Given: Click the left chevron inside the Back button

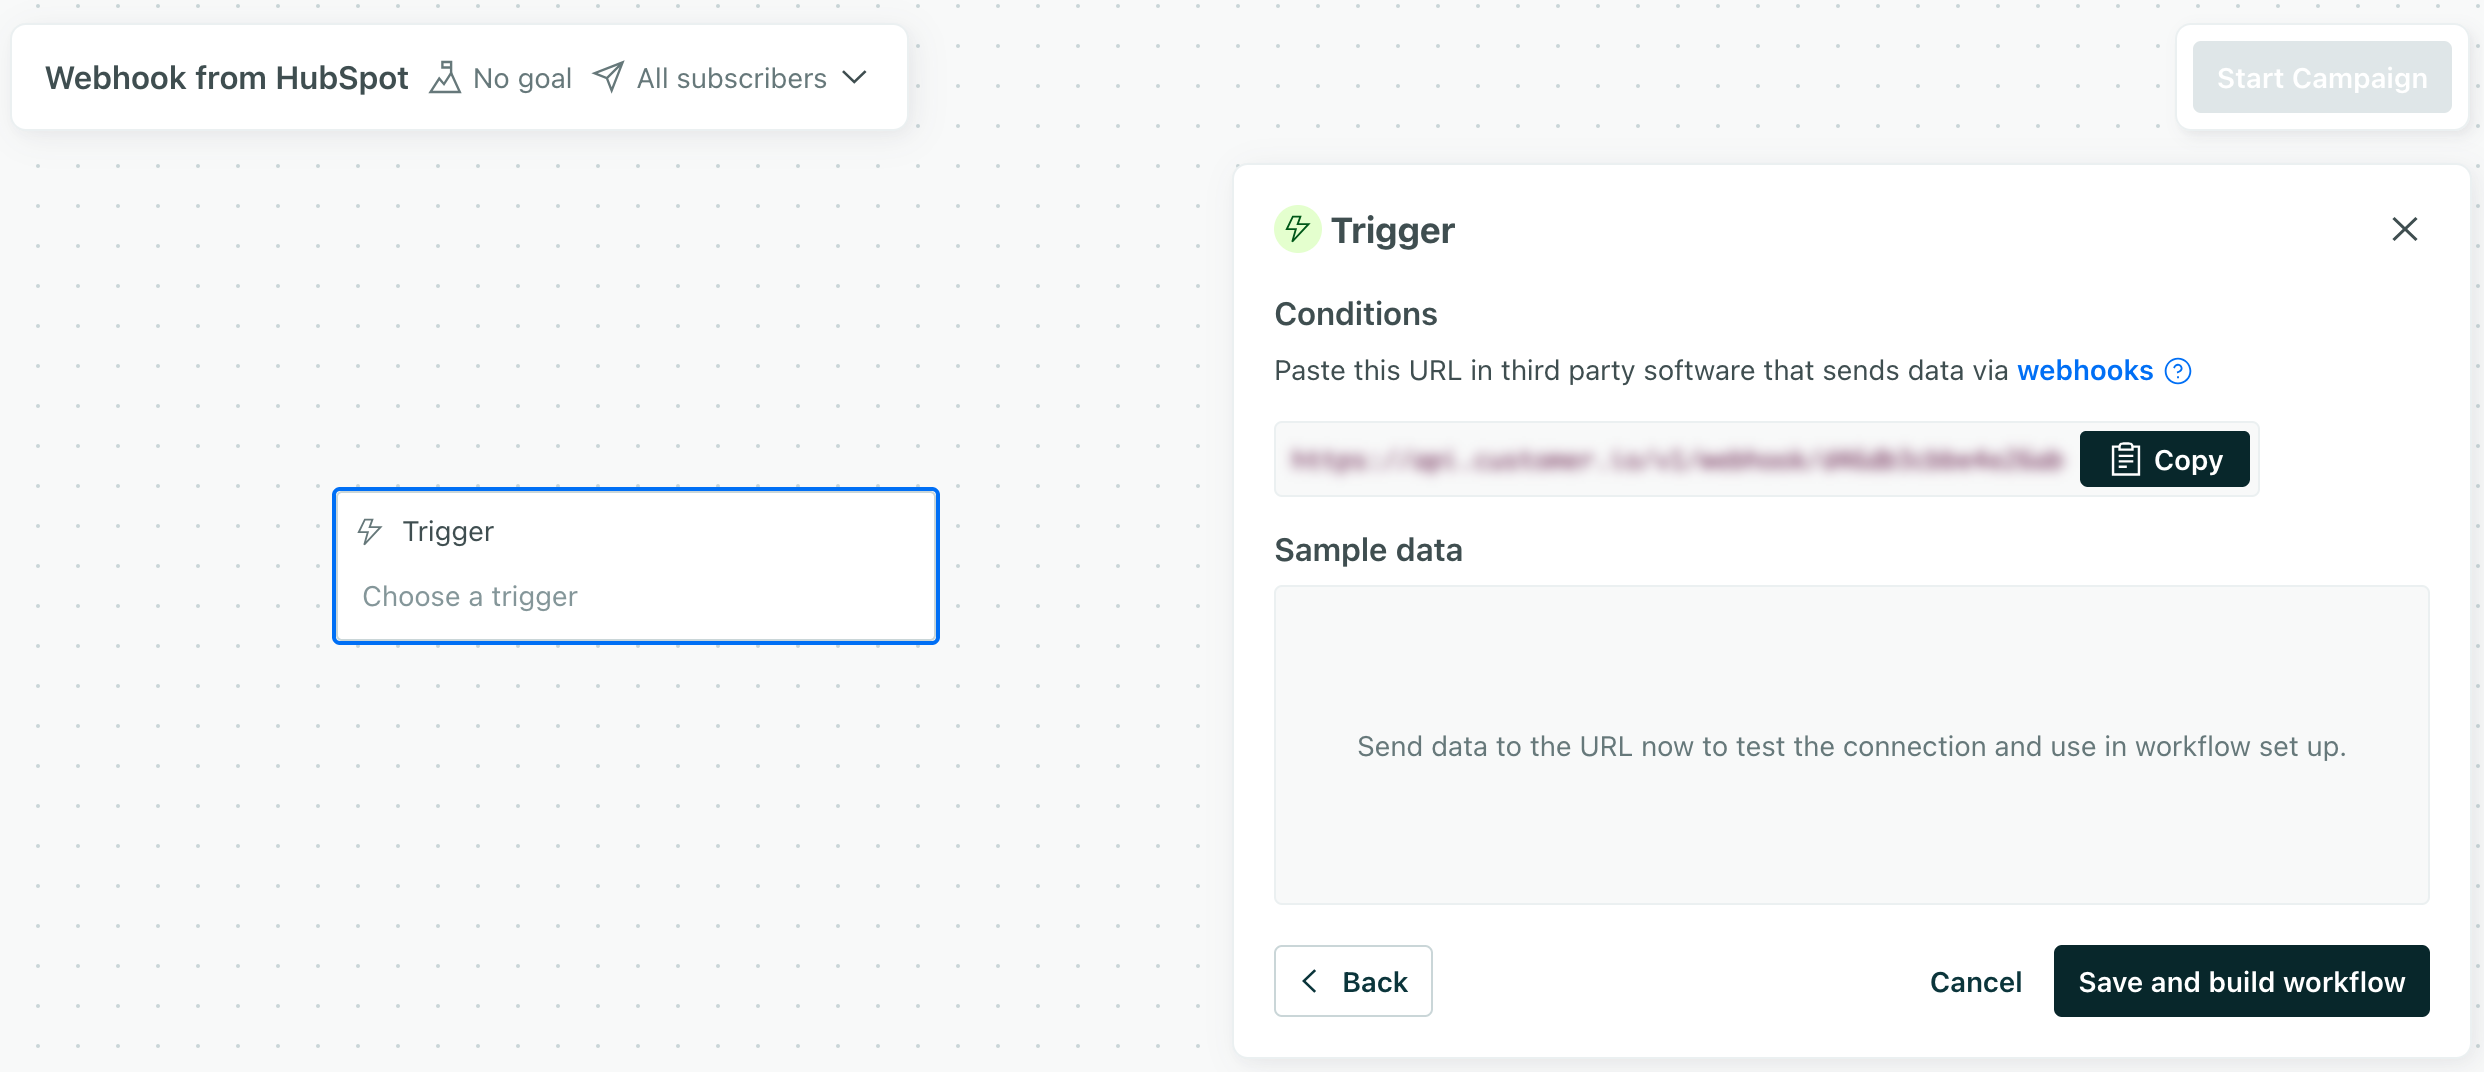Looking at the screenshot, I should coord(1311,981).
